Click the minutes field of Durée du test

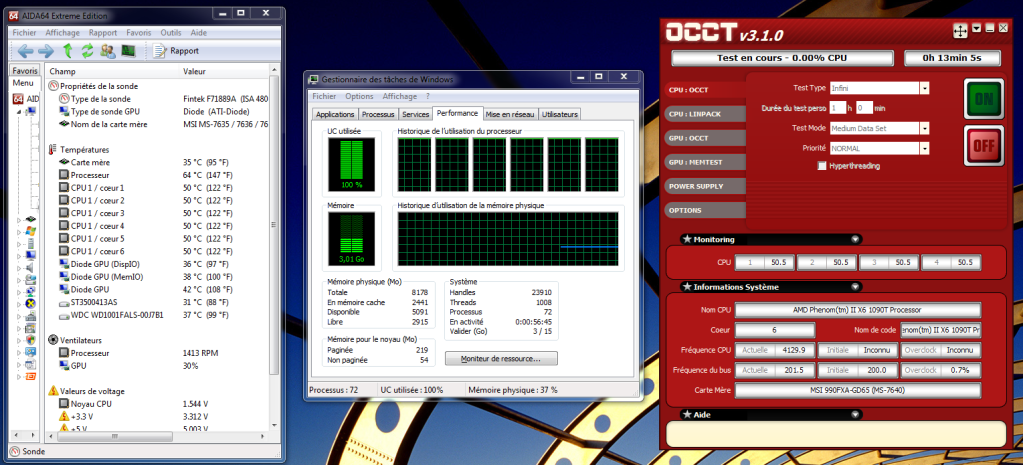[864, 108]
